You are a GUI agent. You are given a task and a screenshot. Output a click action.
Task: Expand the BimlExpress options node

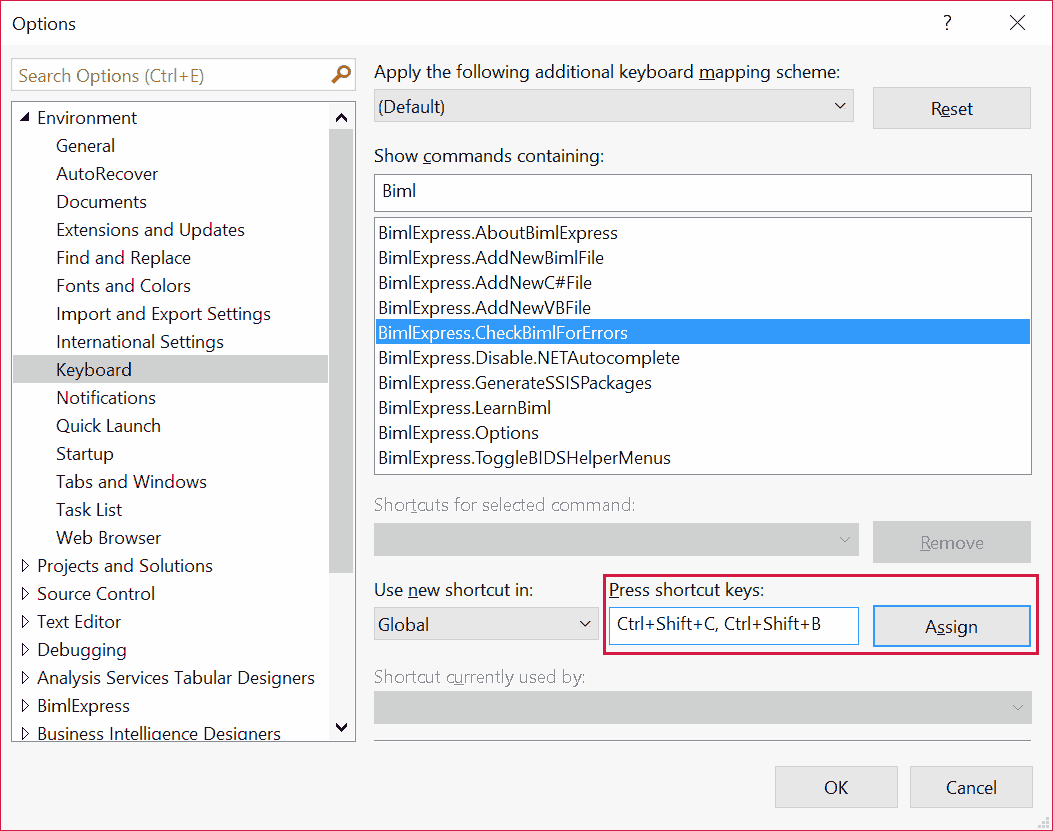point(25,705)
